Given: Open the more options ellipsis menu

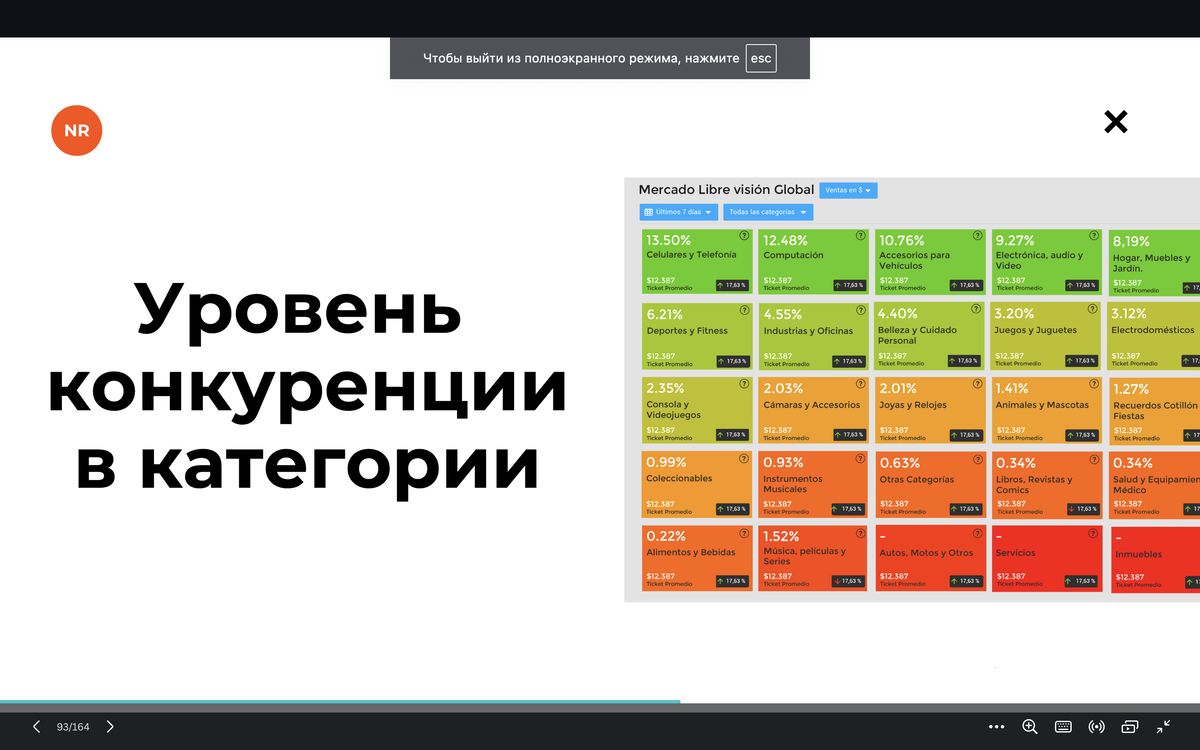Looking at the screenshot, I should (x=996, y=727).
